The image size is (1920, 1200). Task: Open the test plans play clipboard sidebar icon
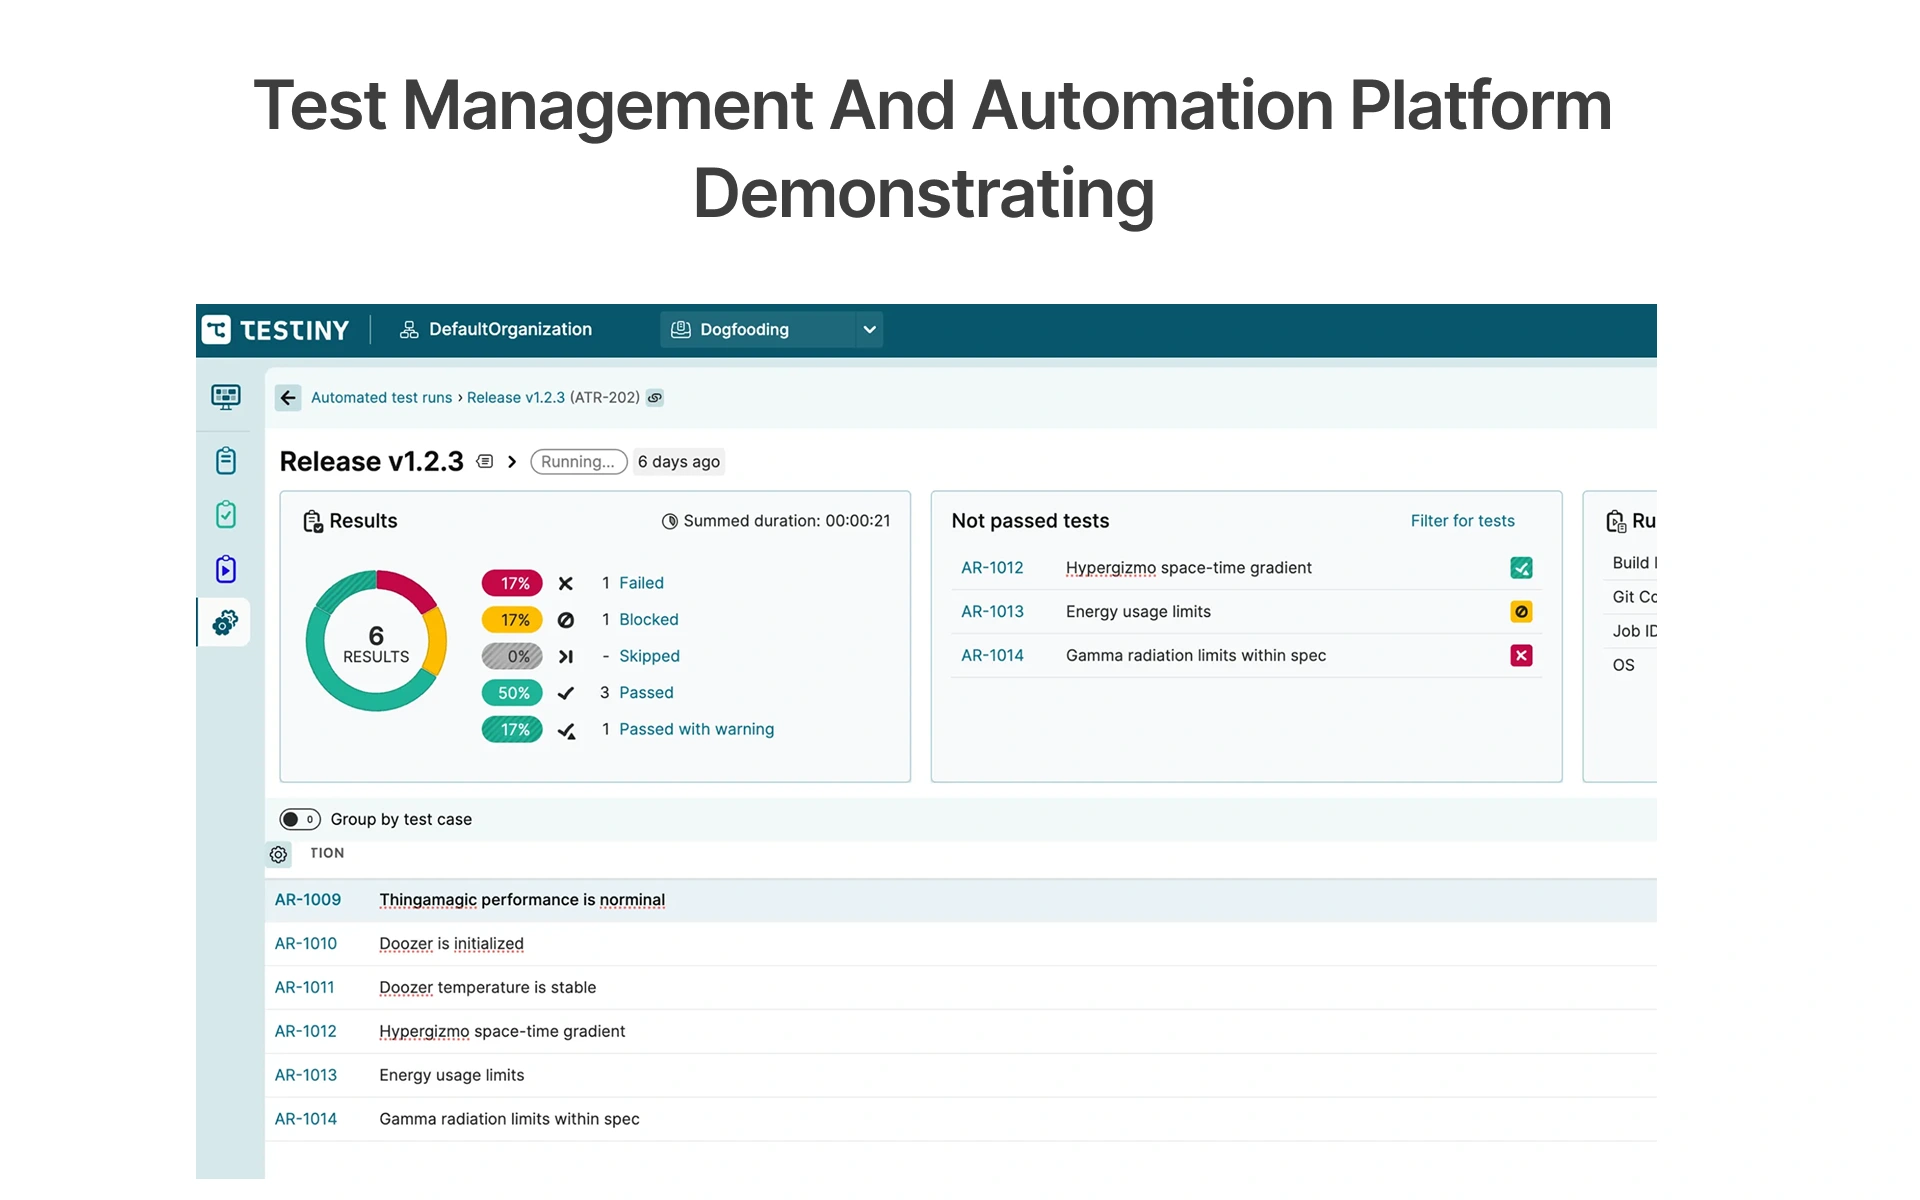(226, 569)
